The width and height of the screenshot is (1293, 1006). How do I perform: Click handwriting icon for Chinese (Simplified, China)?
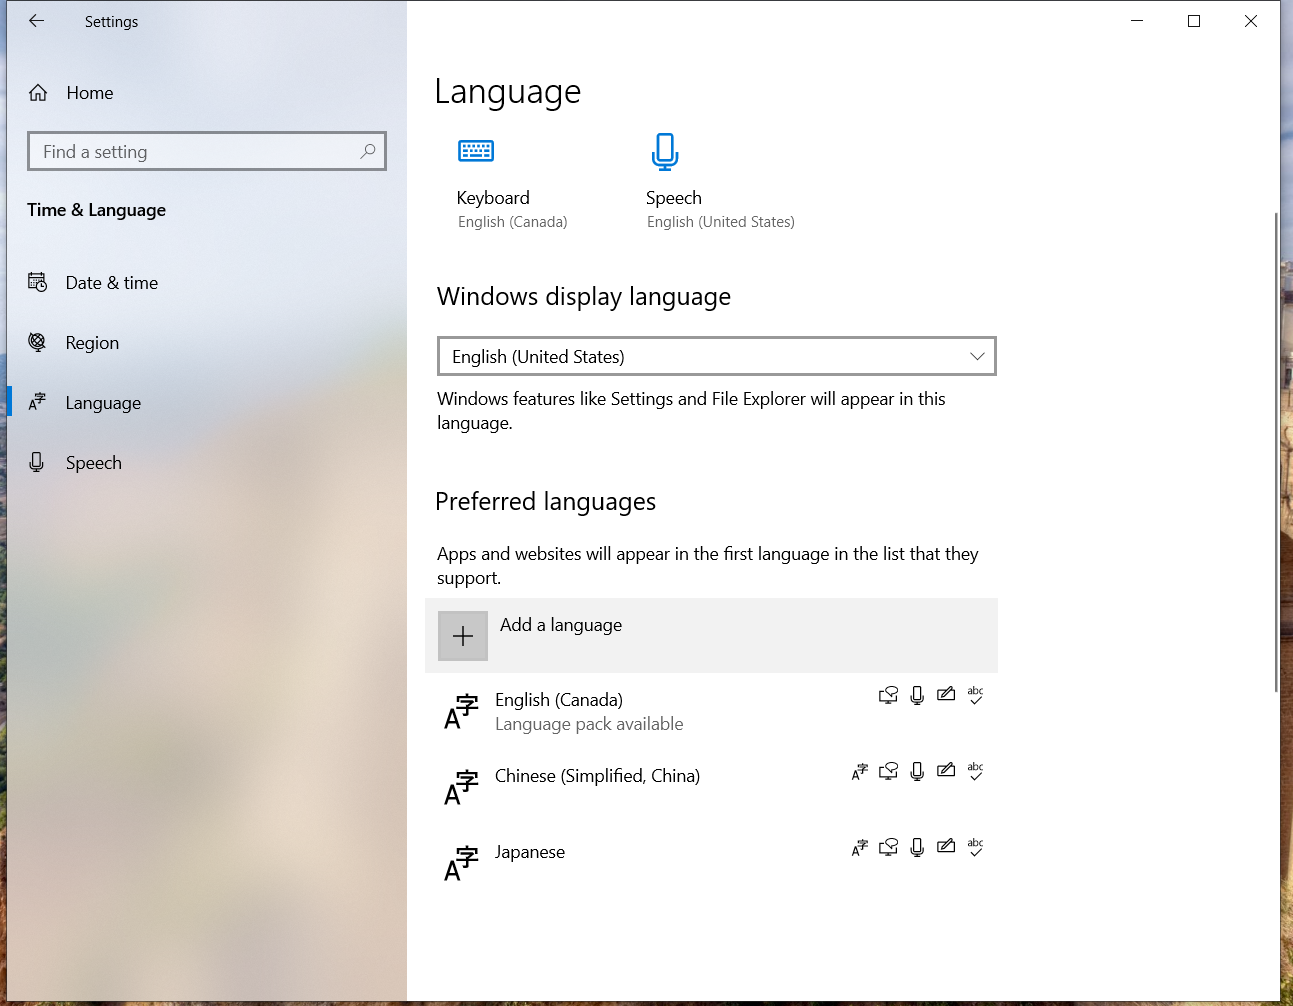(946, 771)
